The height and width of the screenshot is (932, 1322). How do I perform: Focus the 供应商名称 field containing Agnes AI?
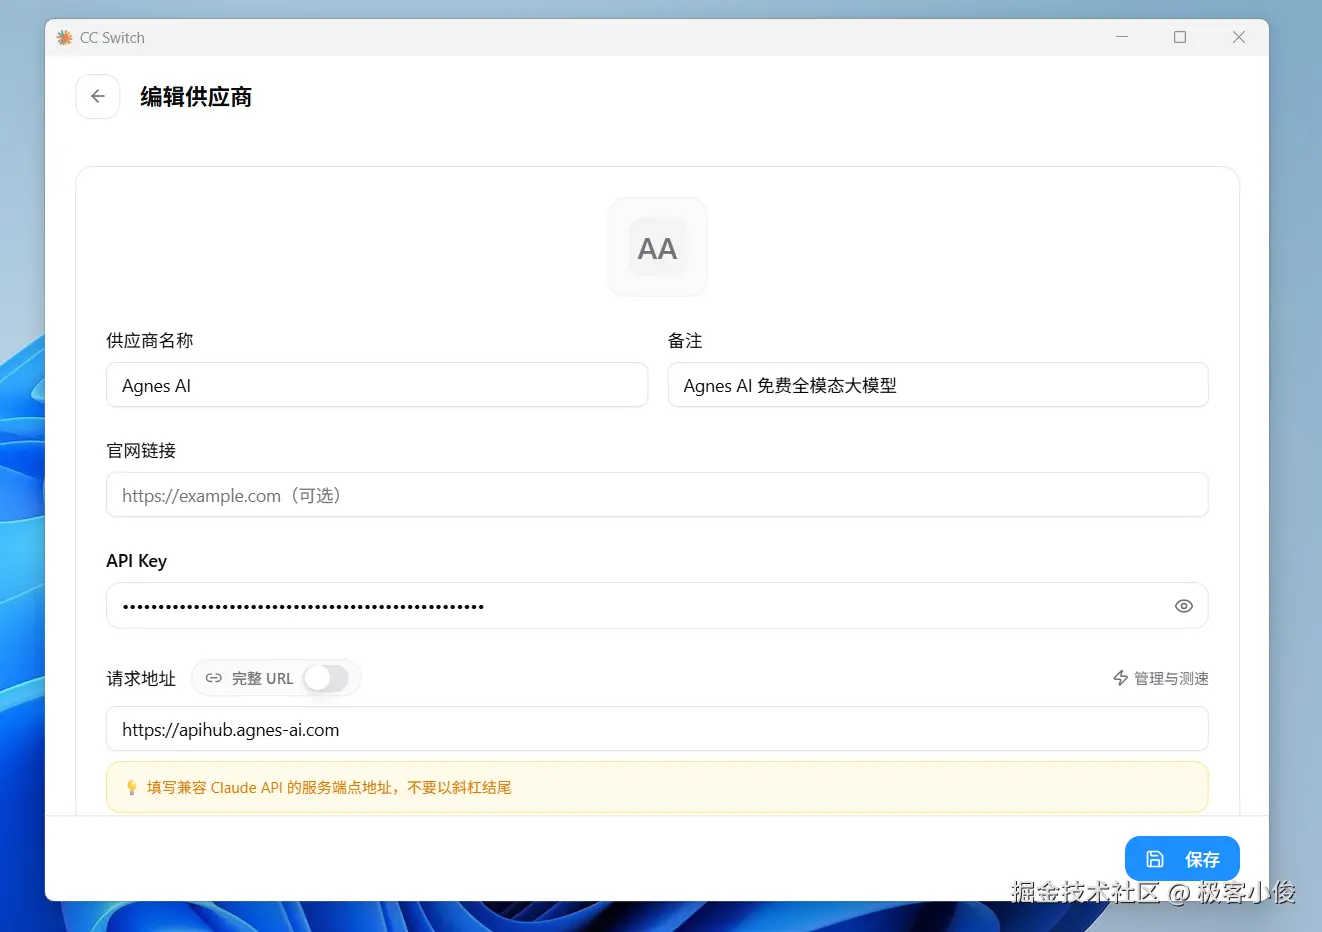coord(377,385)
